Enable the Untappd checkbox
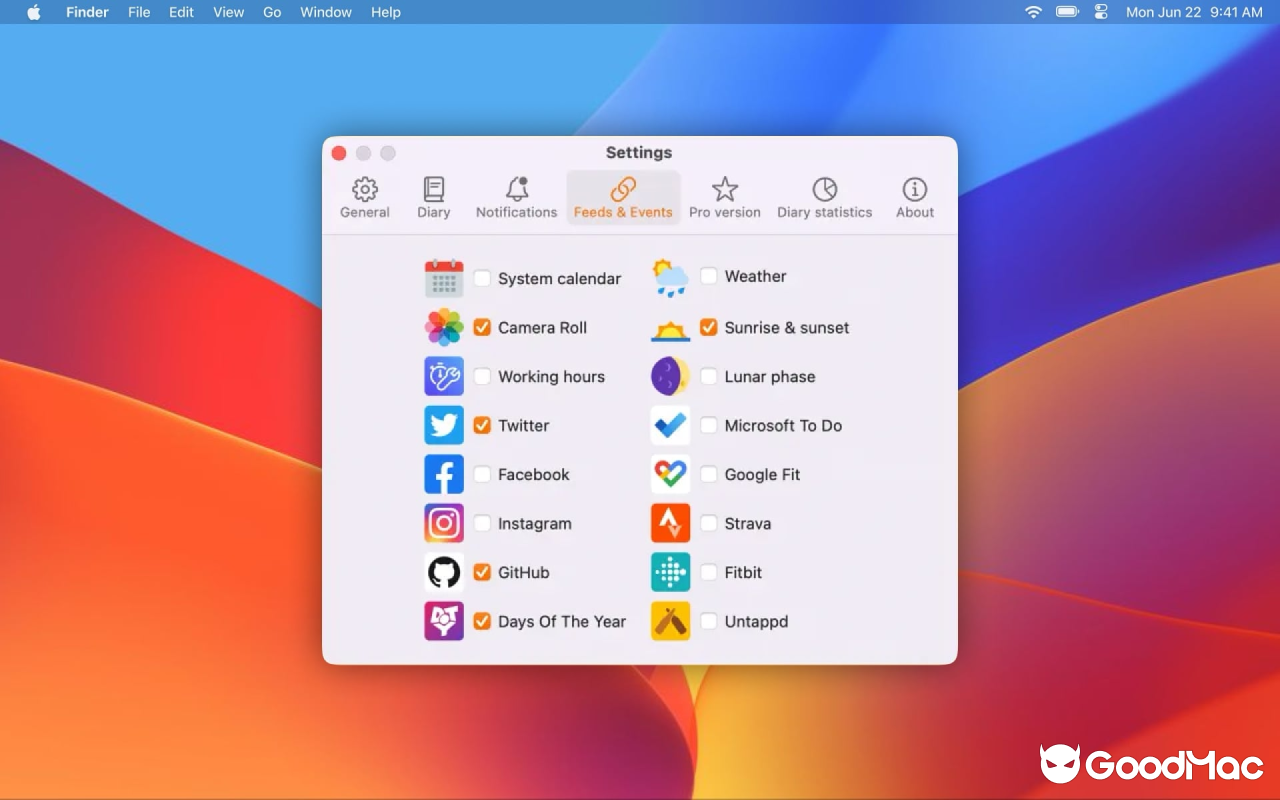1280x800 pixels. pos(708,621)
